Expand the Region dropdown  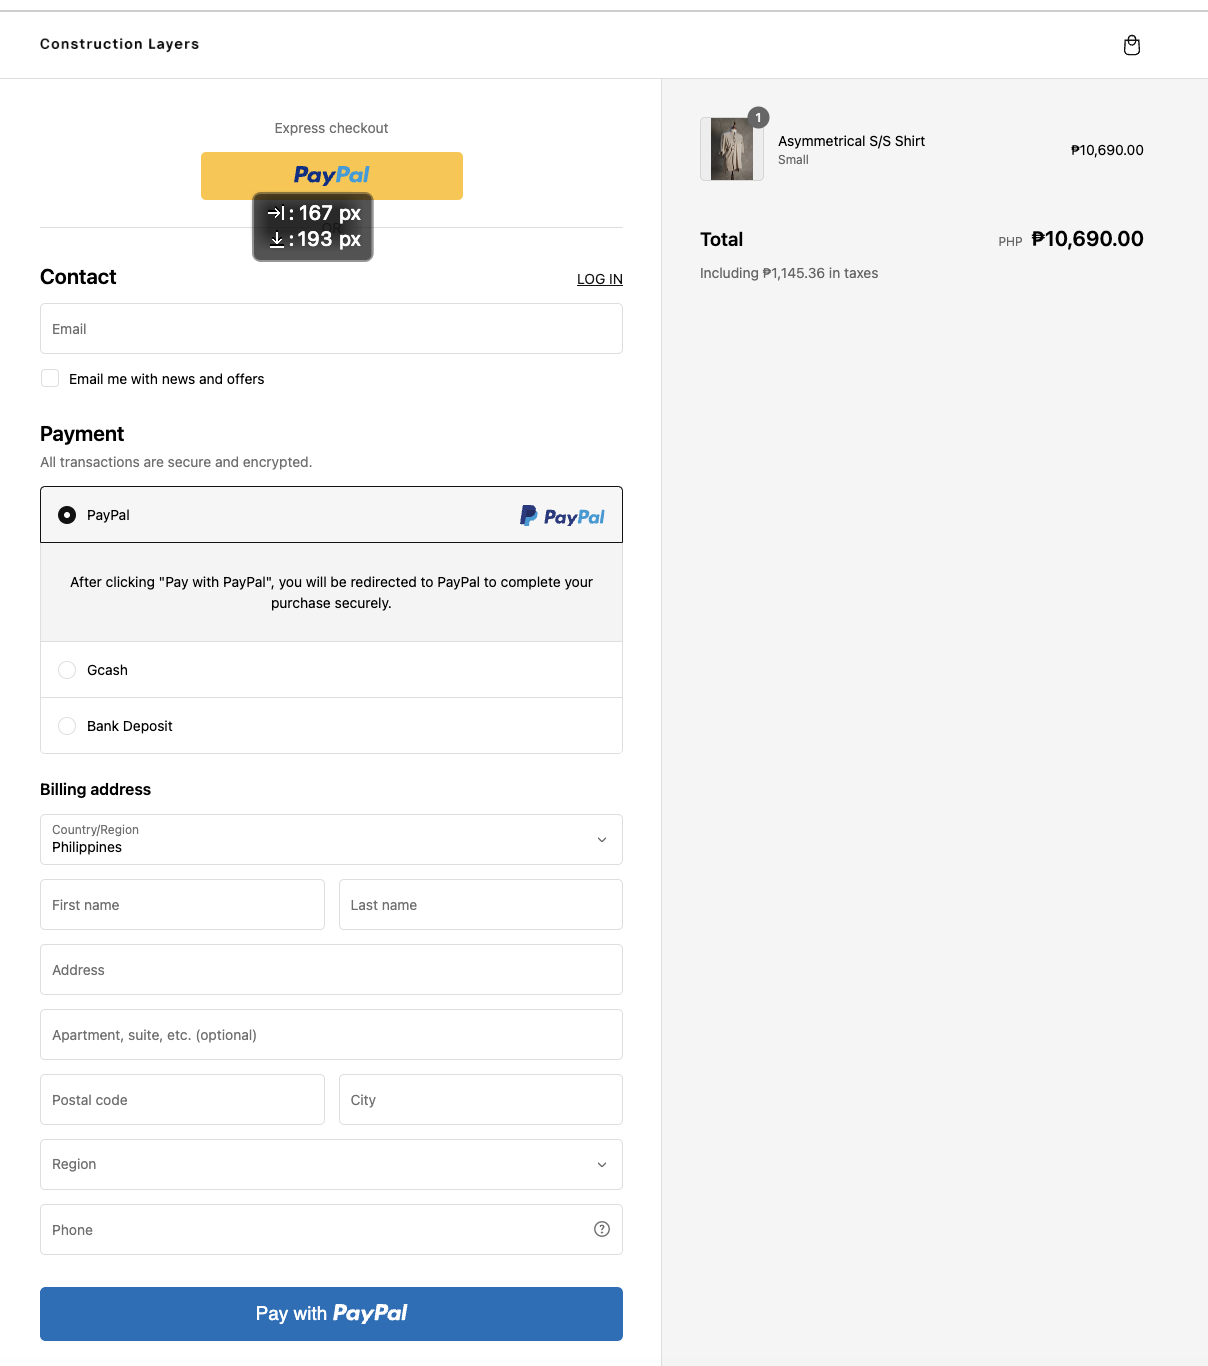click(331, 1164)
